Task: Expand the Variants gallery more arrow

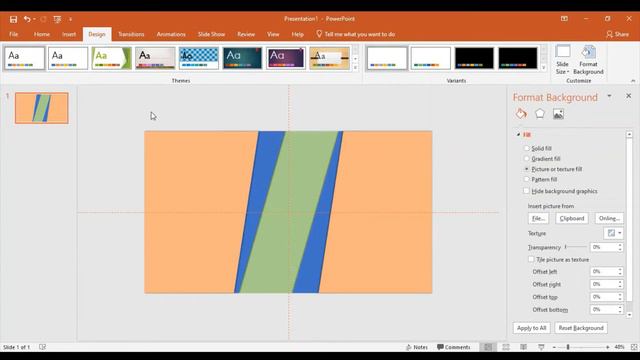Action: [543, 68]
